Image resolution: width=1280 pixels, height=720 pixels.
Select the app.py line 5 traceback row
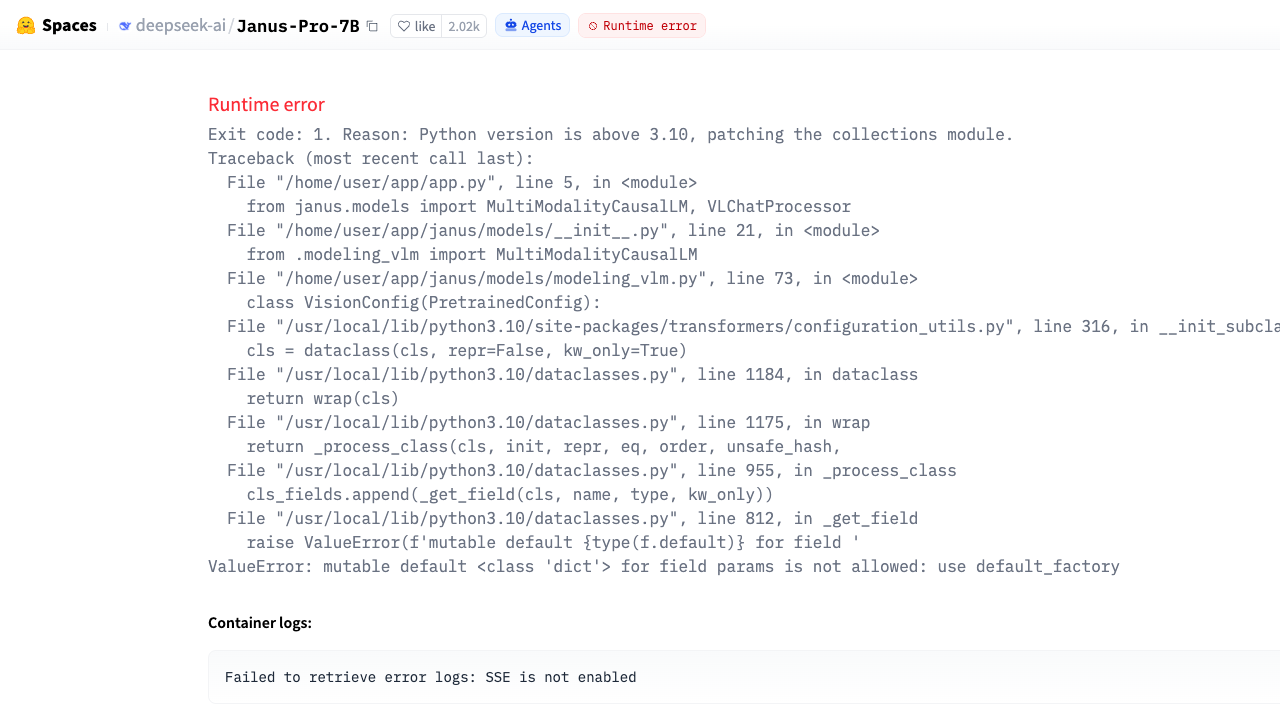[x=462, y=183]
